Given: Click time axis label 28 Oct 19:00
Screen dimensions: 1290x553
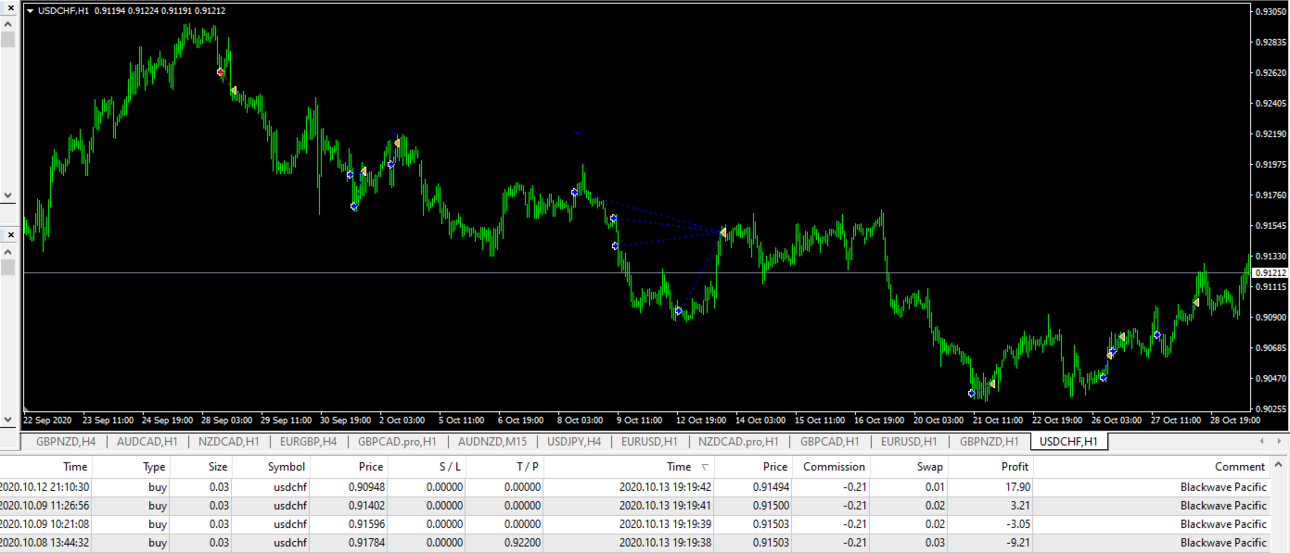Looking at the screenshot, I should (x=1235, y=420).
